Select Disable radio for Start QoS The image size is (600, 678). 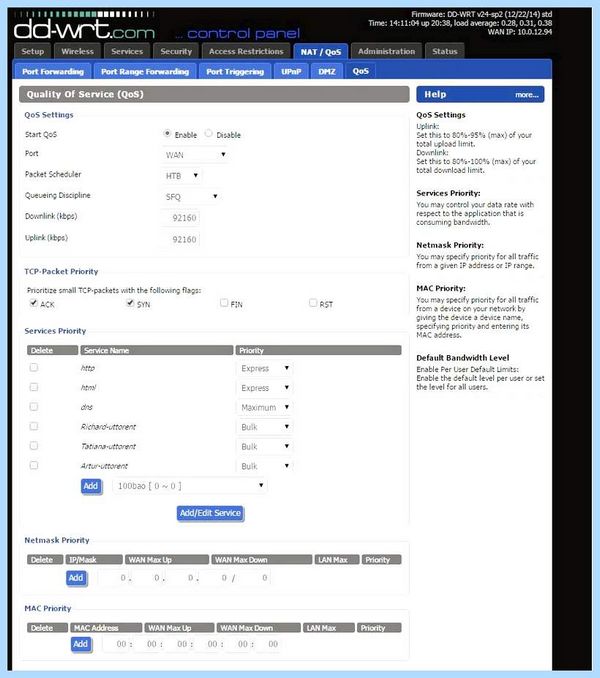click(x=209, y=134)
